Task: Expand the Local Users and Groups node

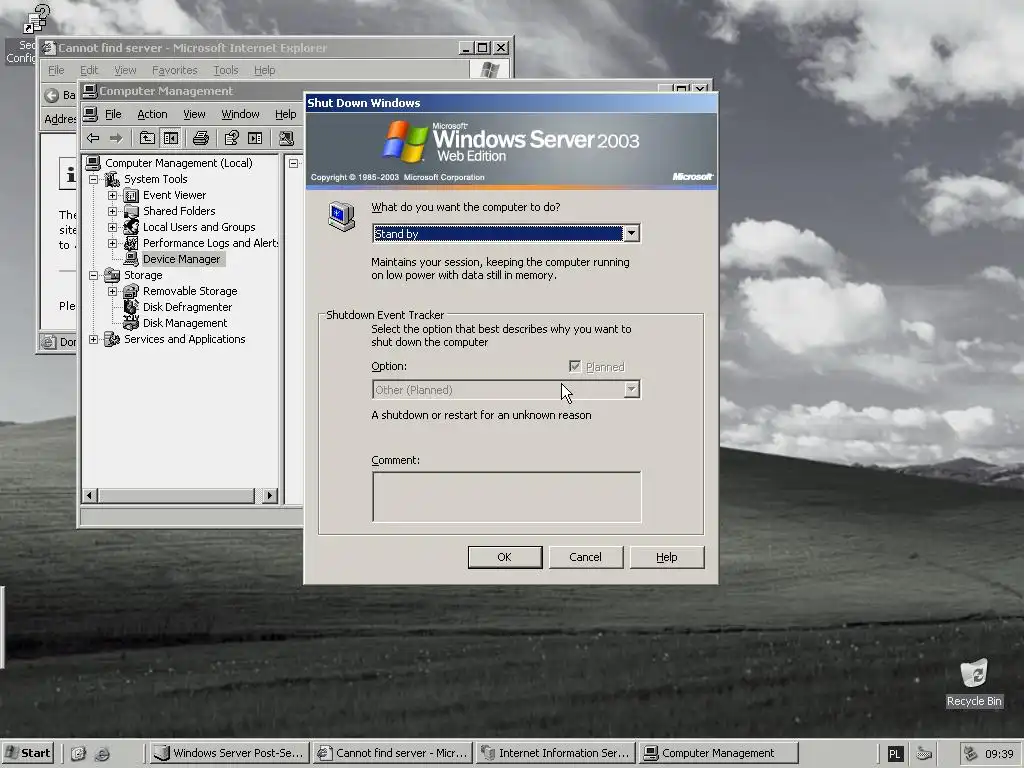Action: 112,227
